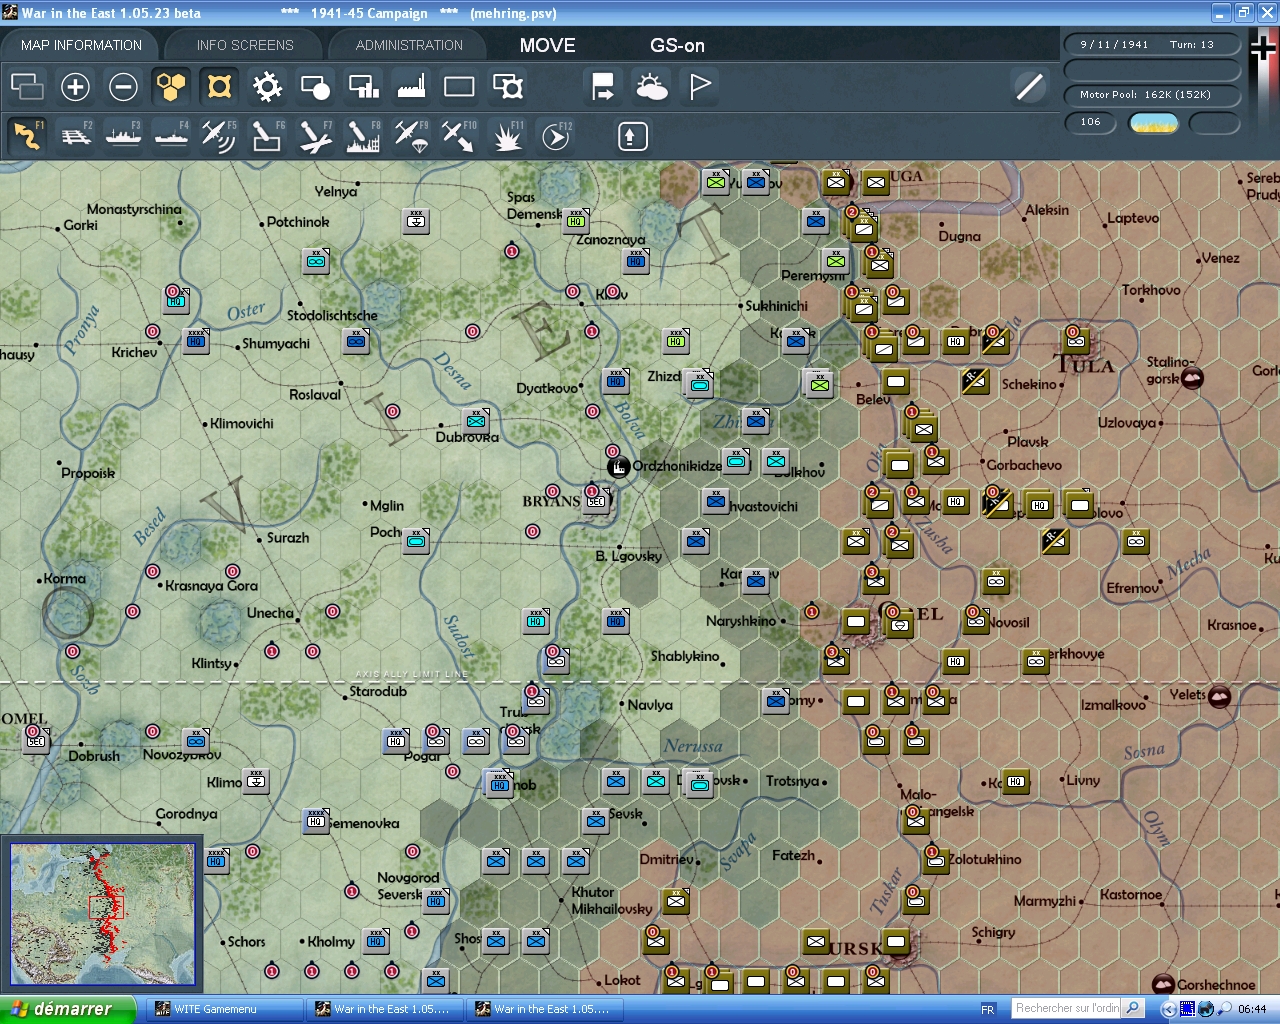
Task: Toggle the factory locations overlay
Action: pyautogui.click(x=411, y=87)
